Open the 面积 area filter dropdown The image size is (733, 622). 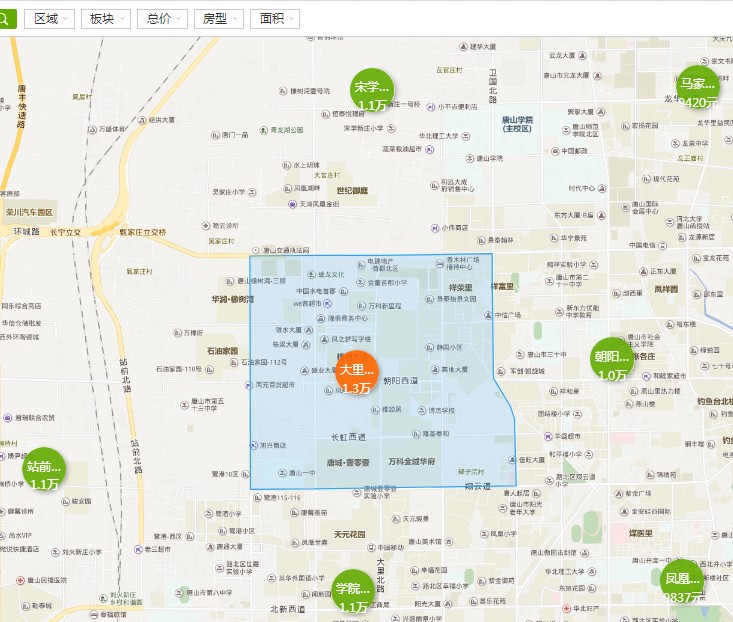coord(278,19)
